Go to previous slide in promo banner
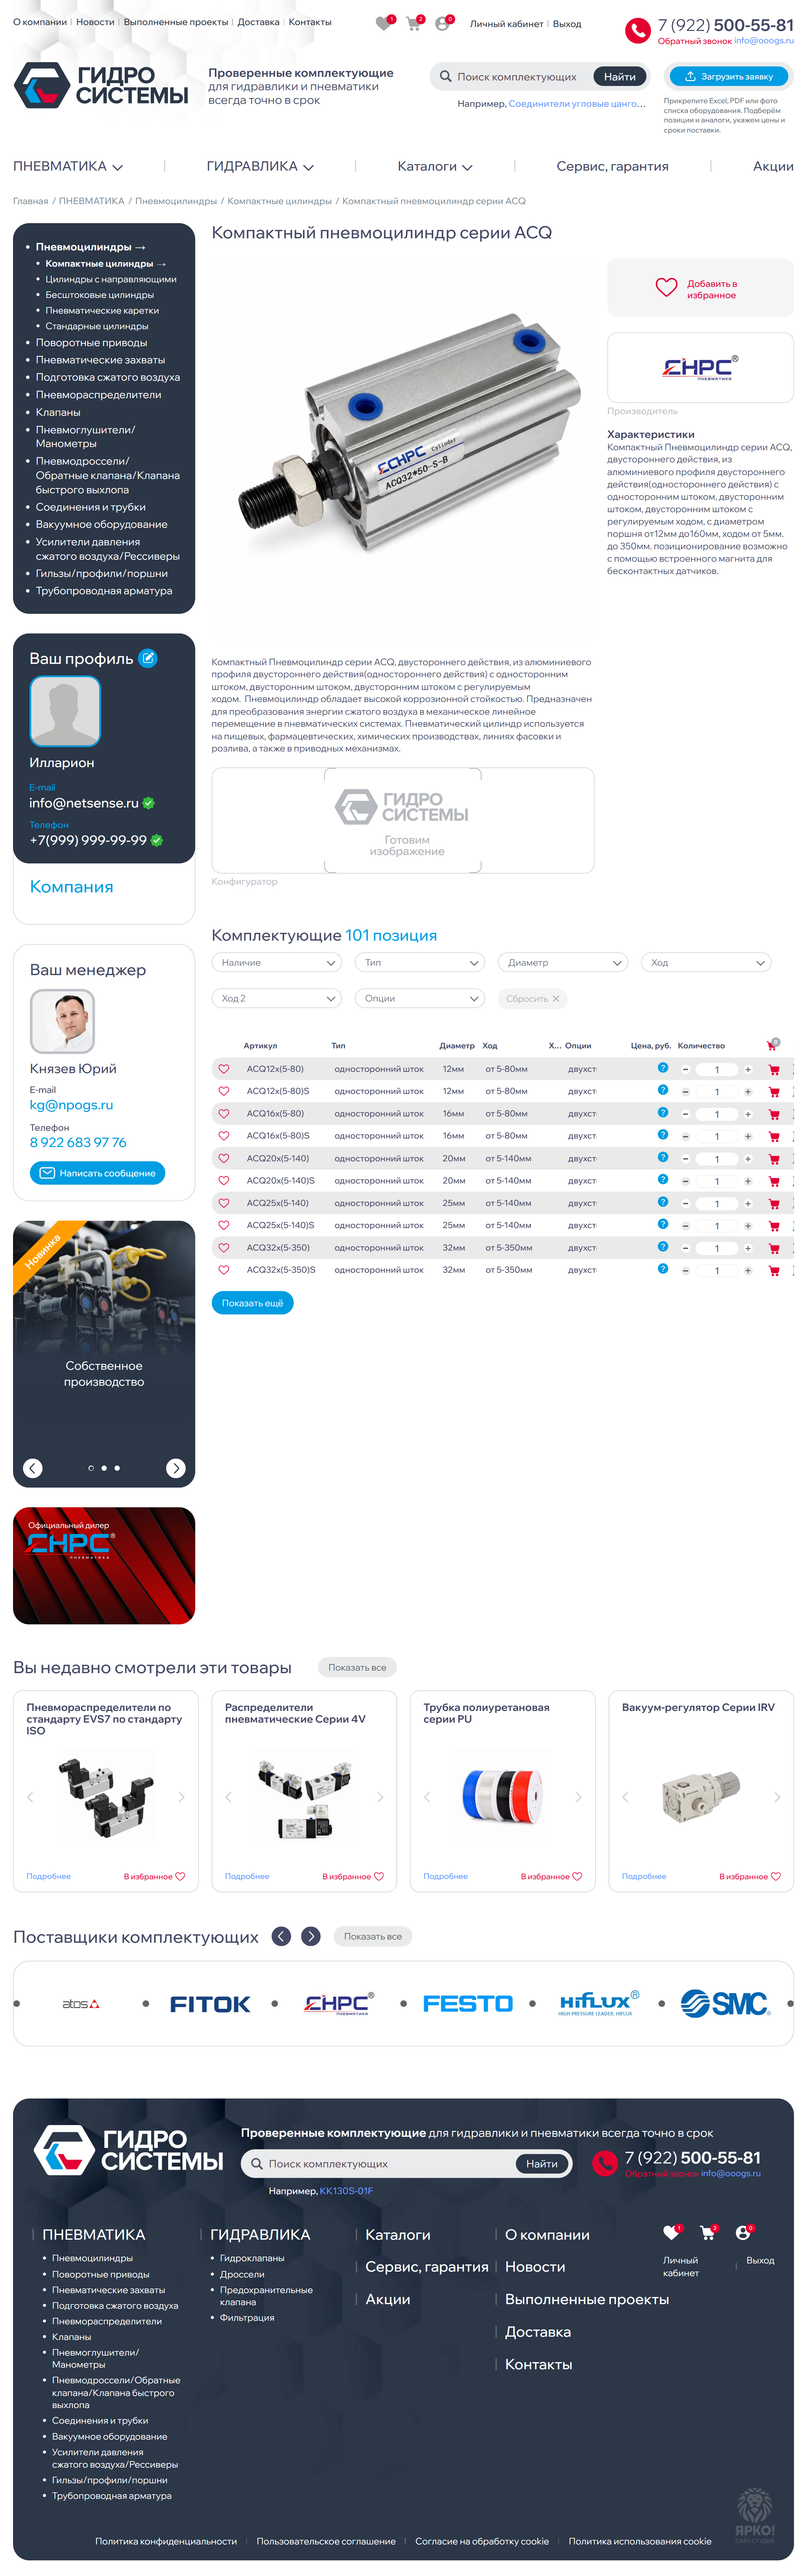Viewport: 807px width, 2576px height. click(x=33, y=1468)
